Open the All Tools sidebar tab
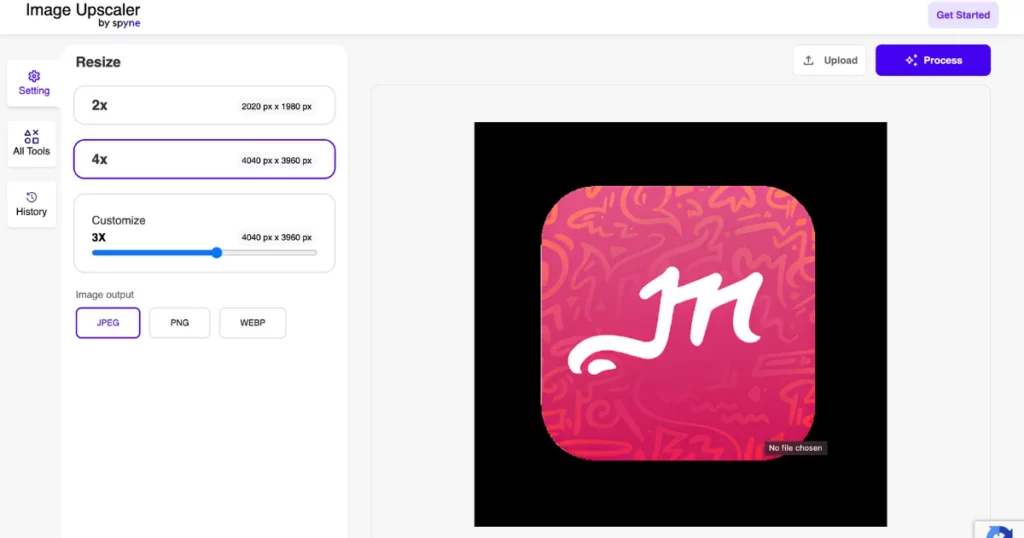 (31, 143)
